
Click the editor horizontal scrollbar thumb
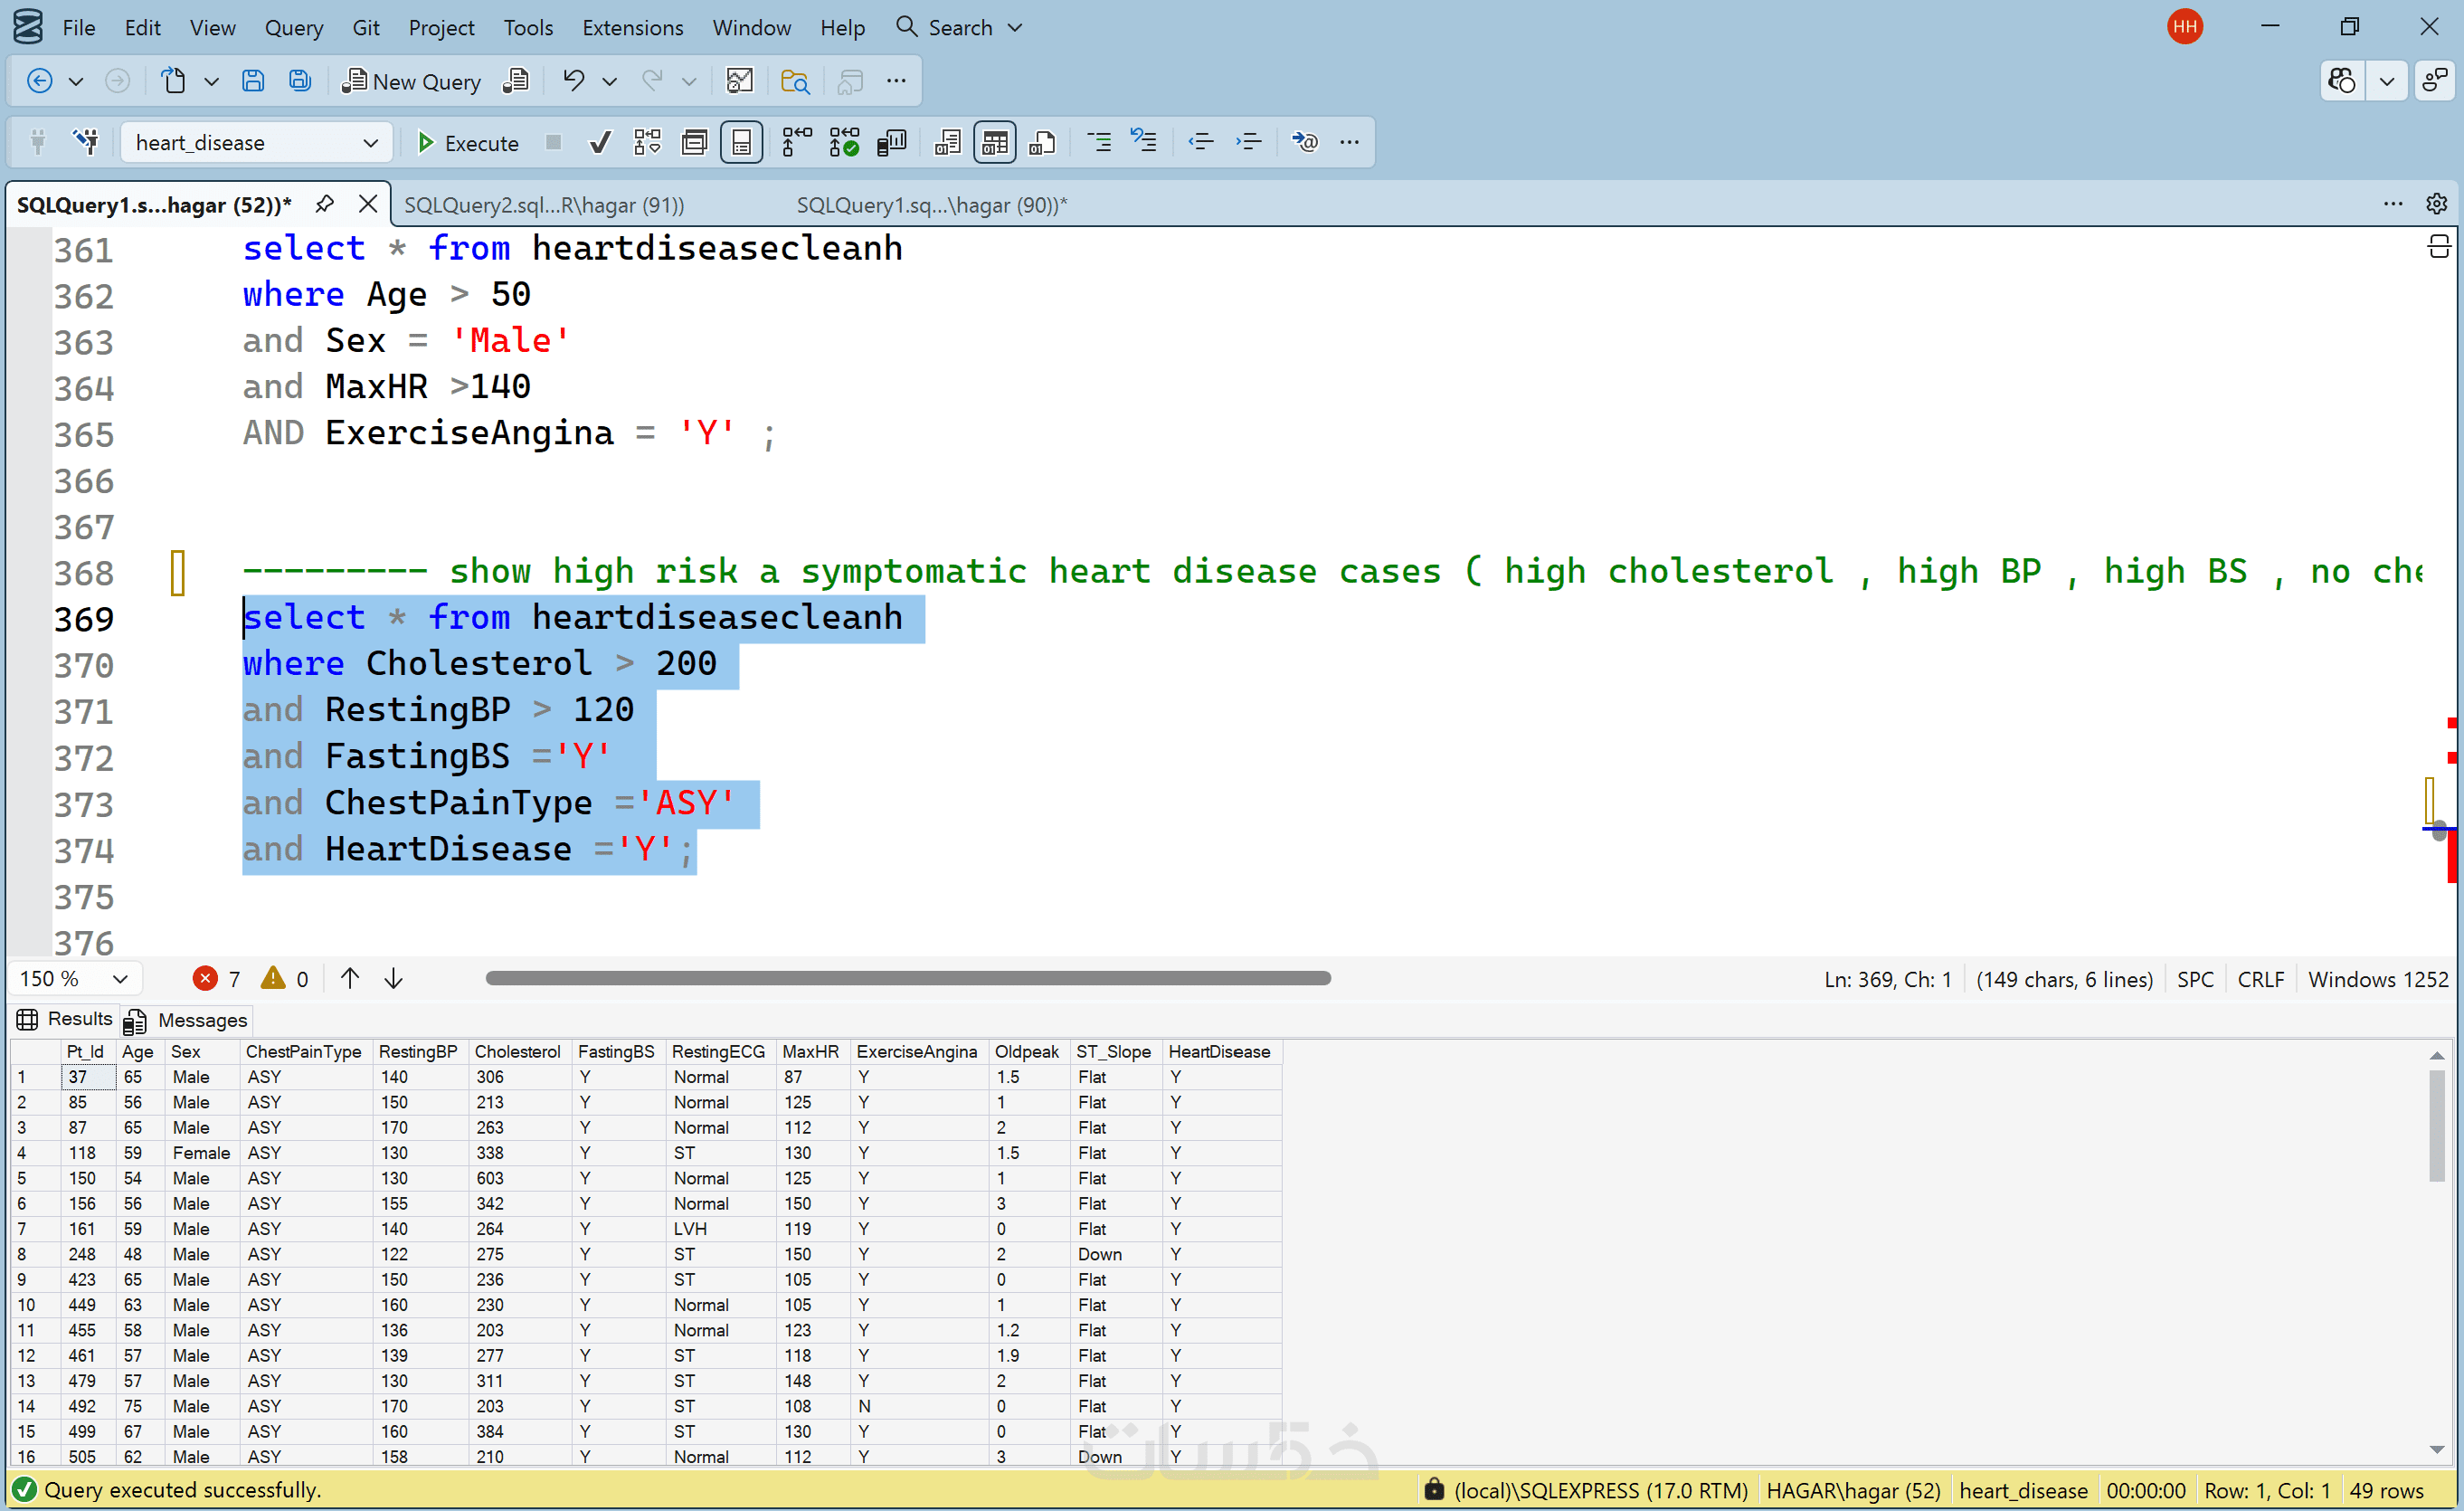click(907, 979)
